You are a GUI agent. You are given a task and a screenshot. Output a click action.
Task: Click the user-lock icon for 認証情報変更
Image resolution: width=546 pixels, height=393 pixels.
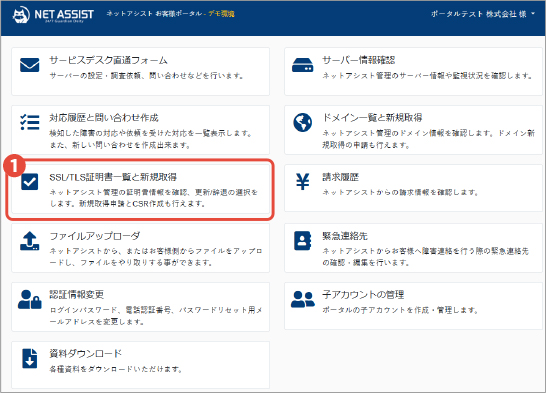(x=30, y=299)
